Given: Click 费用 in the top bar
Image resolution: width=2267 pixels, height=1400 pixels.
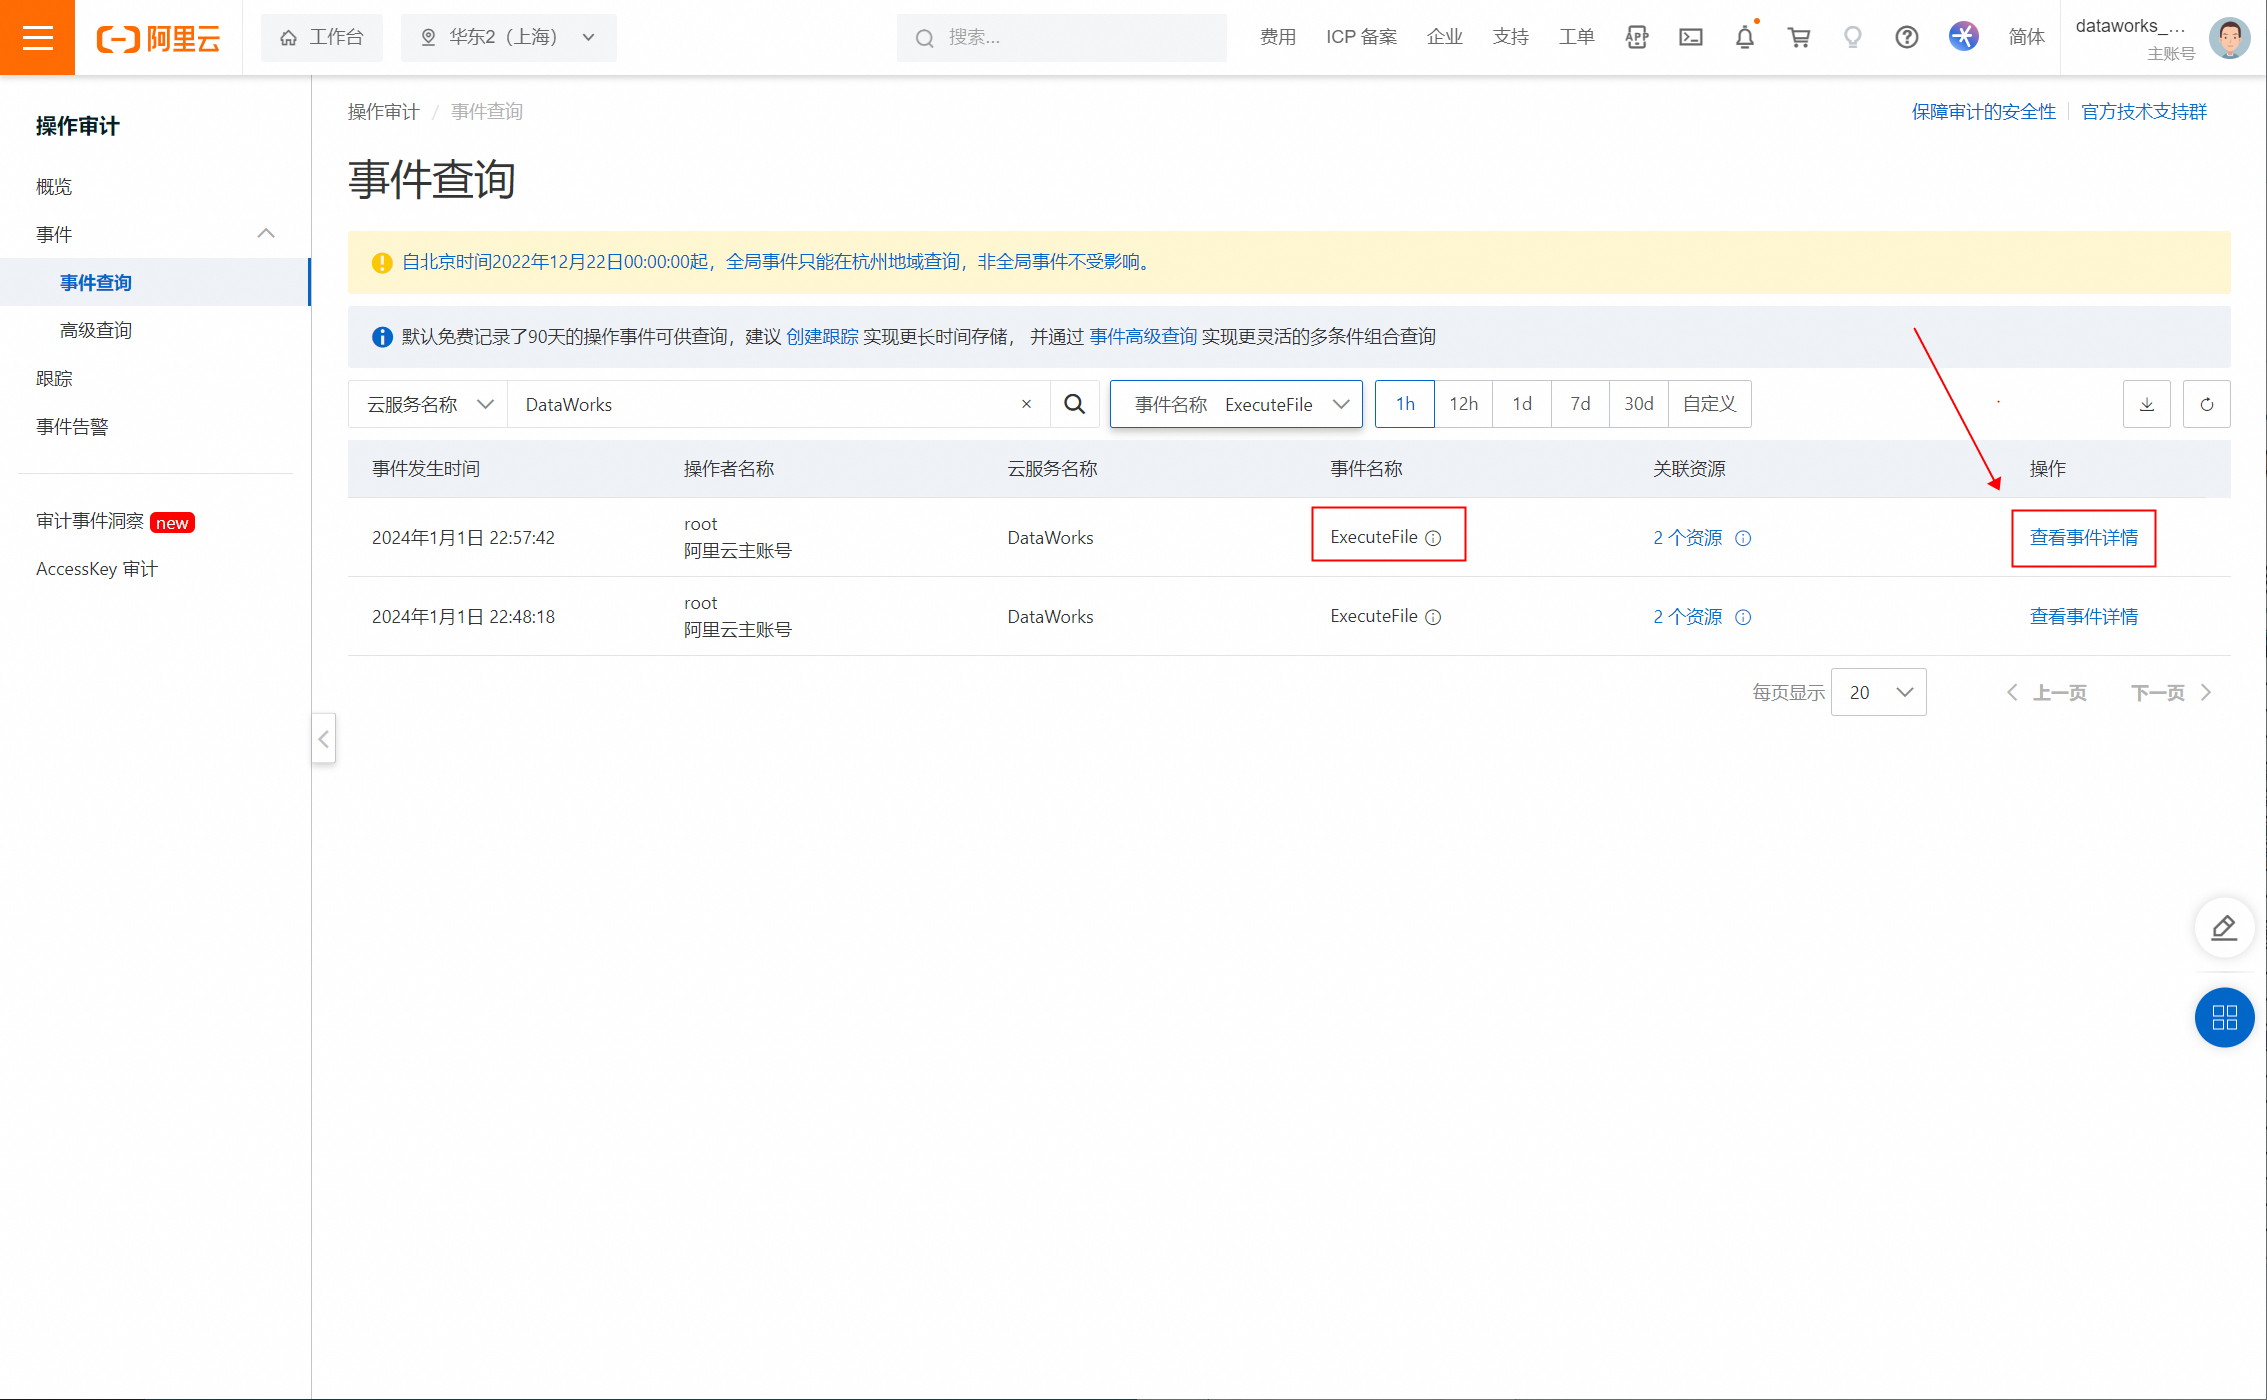Looking at the screenshot, I should point(1278,37).
